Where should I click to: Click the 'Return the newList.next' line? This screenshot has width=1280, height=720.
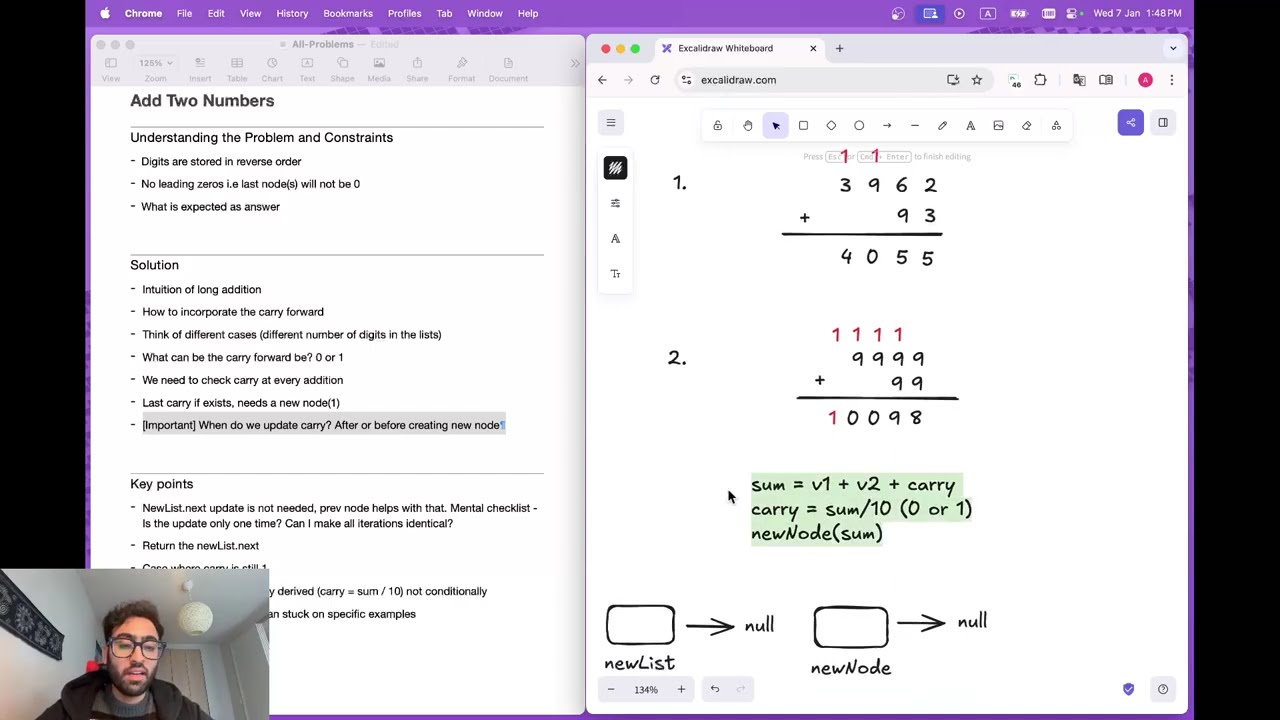pos(200,546)
